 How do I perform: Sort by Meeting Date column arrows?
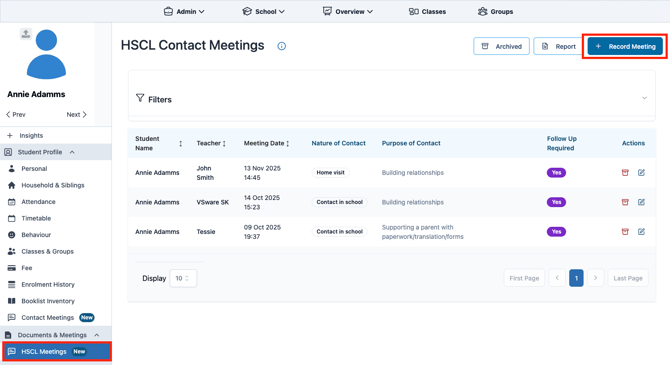[x=288, y=144]
